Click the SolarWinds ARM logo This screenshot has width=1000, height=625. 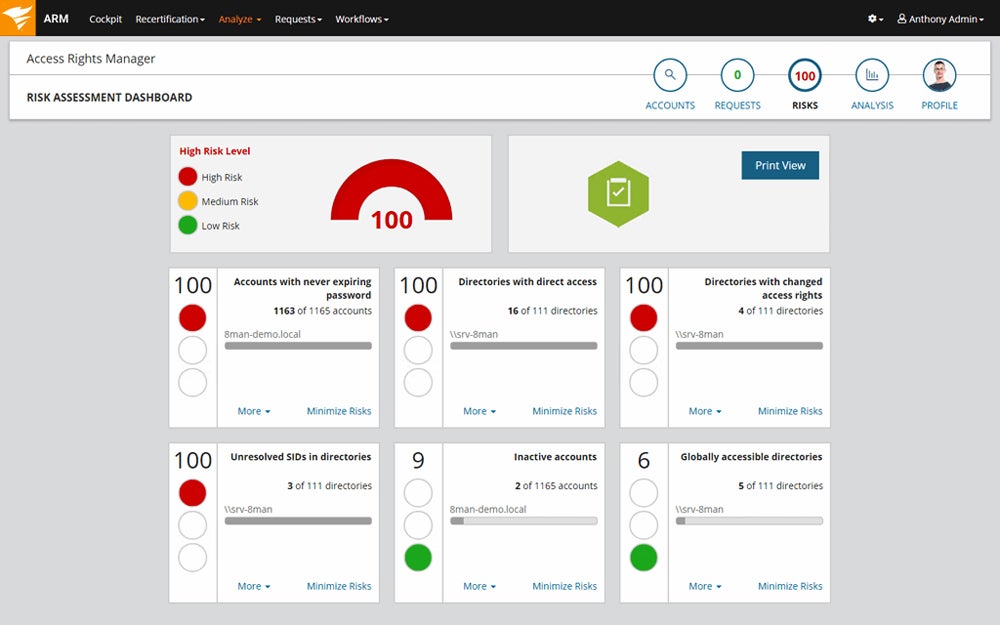[16, 17]
